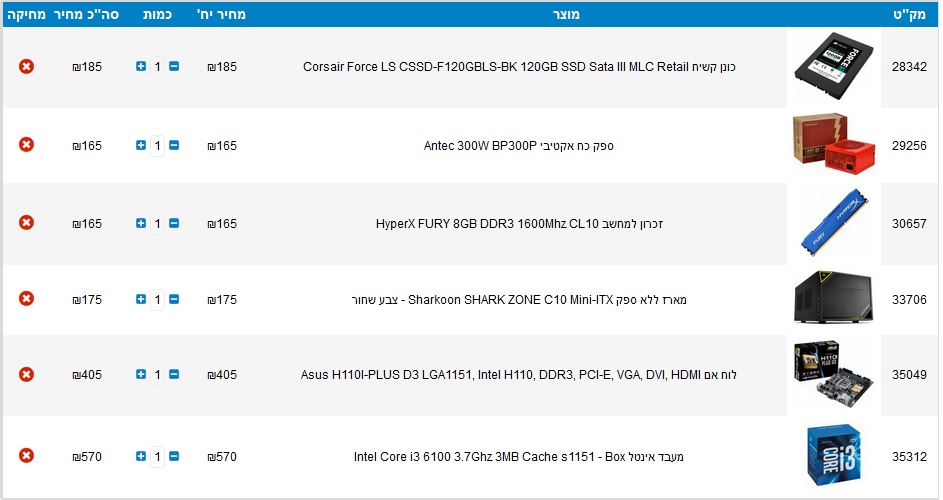Click the quantity field for the Intel i3
This screenshot has height=500, width=943.
click(x=157, y=456)
